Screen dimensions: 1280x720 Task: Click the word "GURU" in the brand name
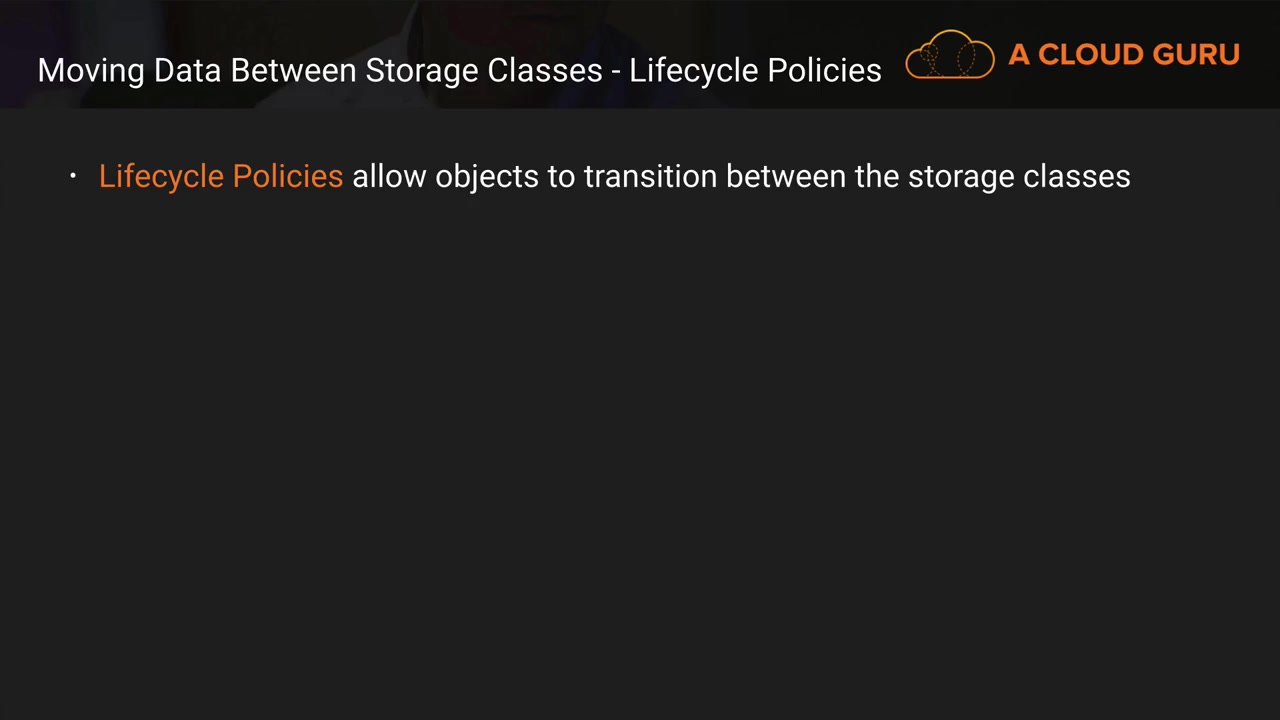(1197, 55)
